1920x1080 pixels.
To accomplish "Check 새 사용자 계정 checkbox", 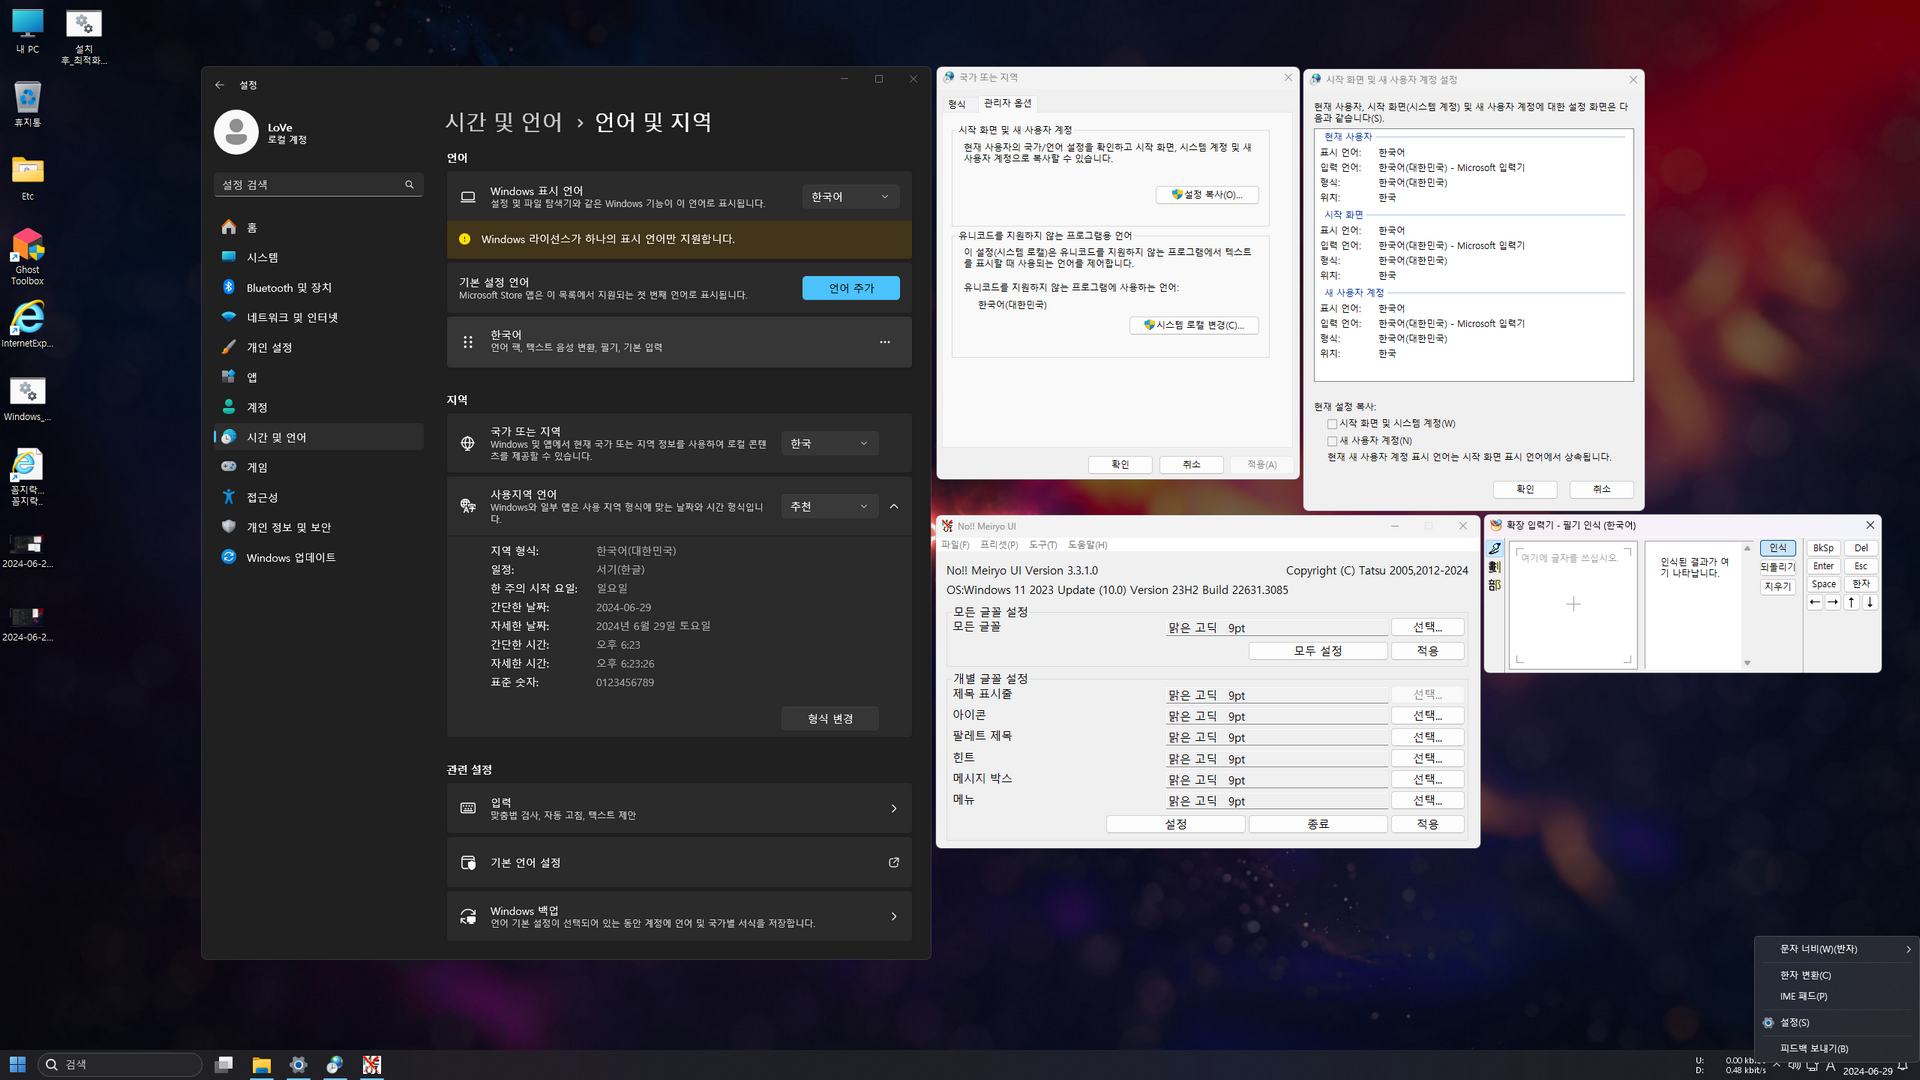I will pyautogui.click(x=1332, y=441).
